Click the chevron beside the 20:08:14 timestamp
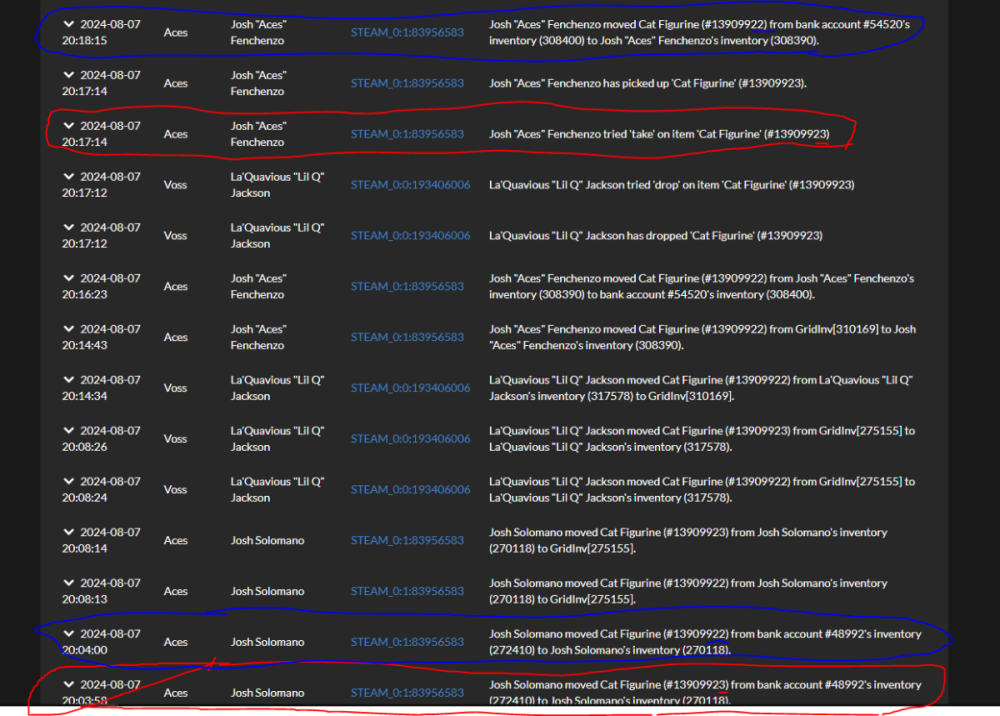 pyautogui.click(x=68, y=532)
